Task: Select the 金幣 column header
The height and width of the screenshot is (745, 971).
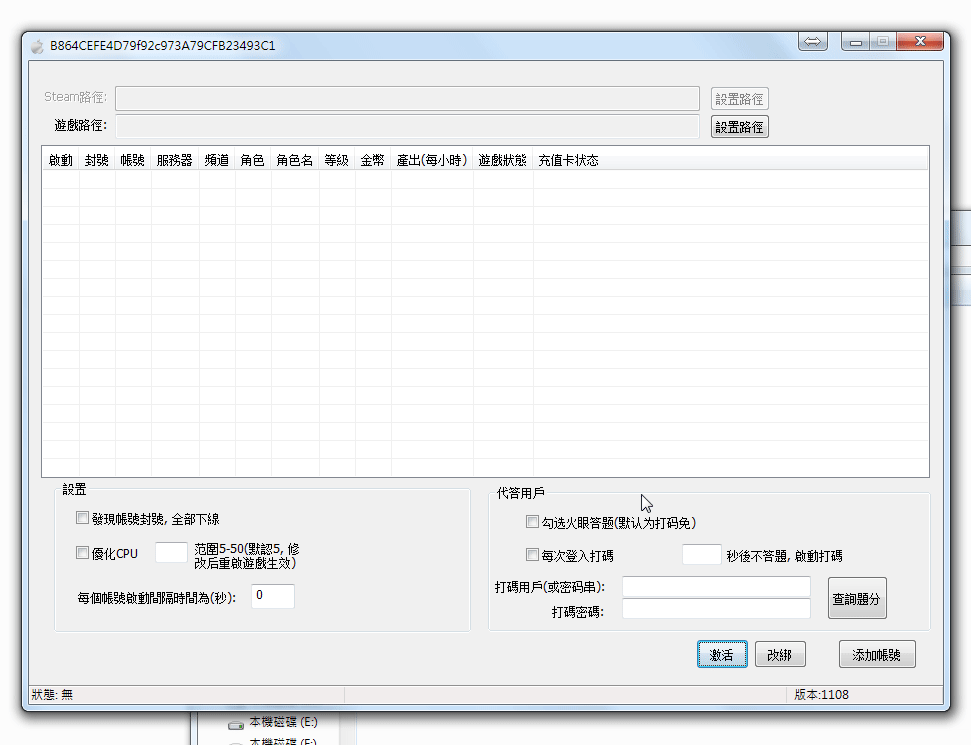Action: pyautogui.click(x=373, y=160)
